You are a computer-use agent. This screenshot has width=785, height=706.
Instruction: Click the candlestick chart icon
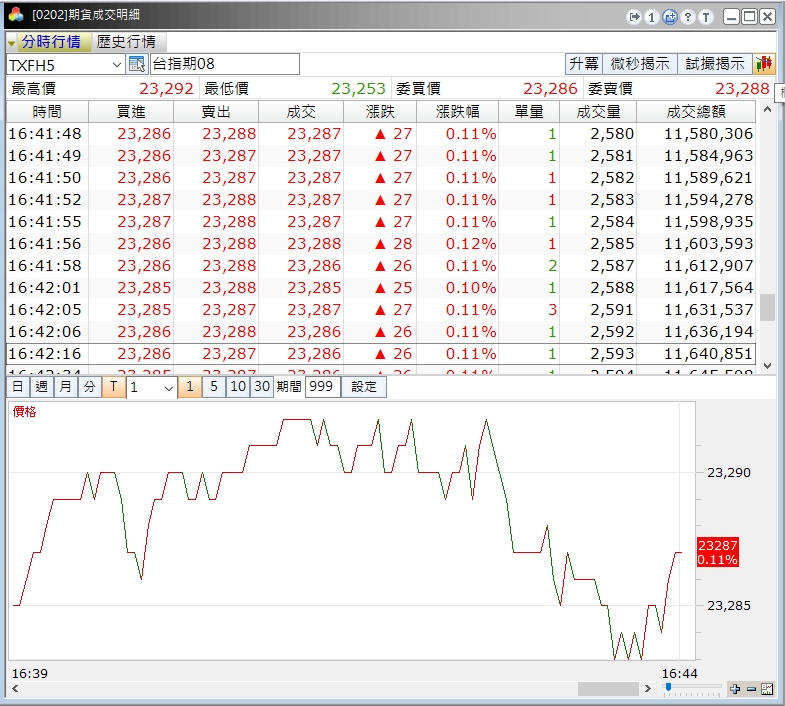coord(765,64)
